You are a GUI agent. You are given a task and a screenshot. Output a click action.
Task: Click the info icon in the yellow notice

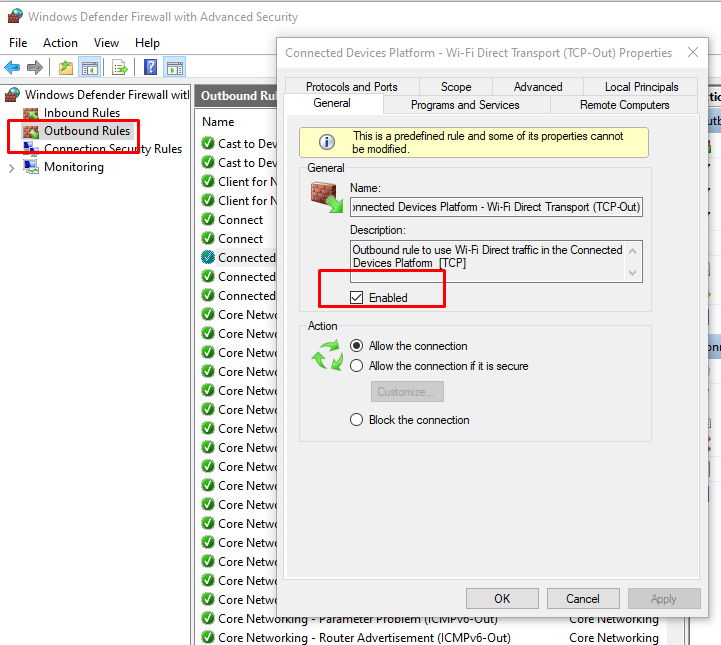click(326, 142)
